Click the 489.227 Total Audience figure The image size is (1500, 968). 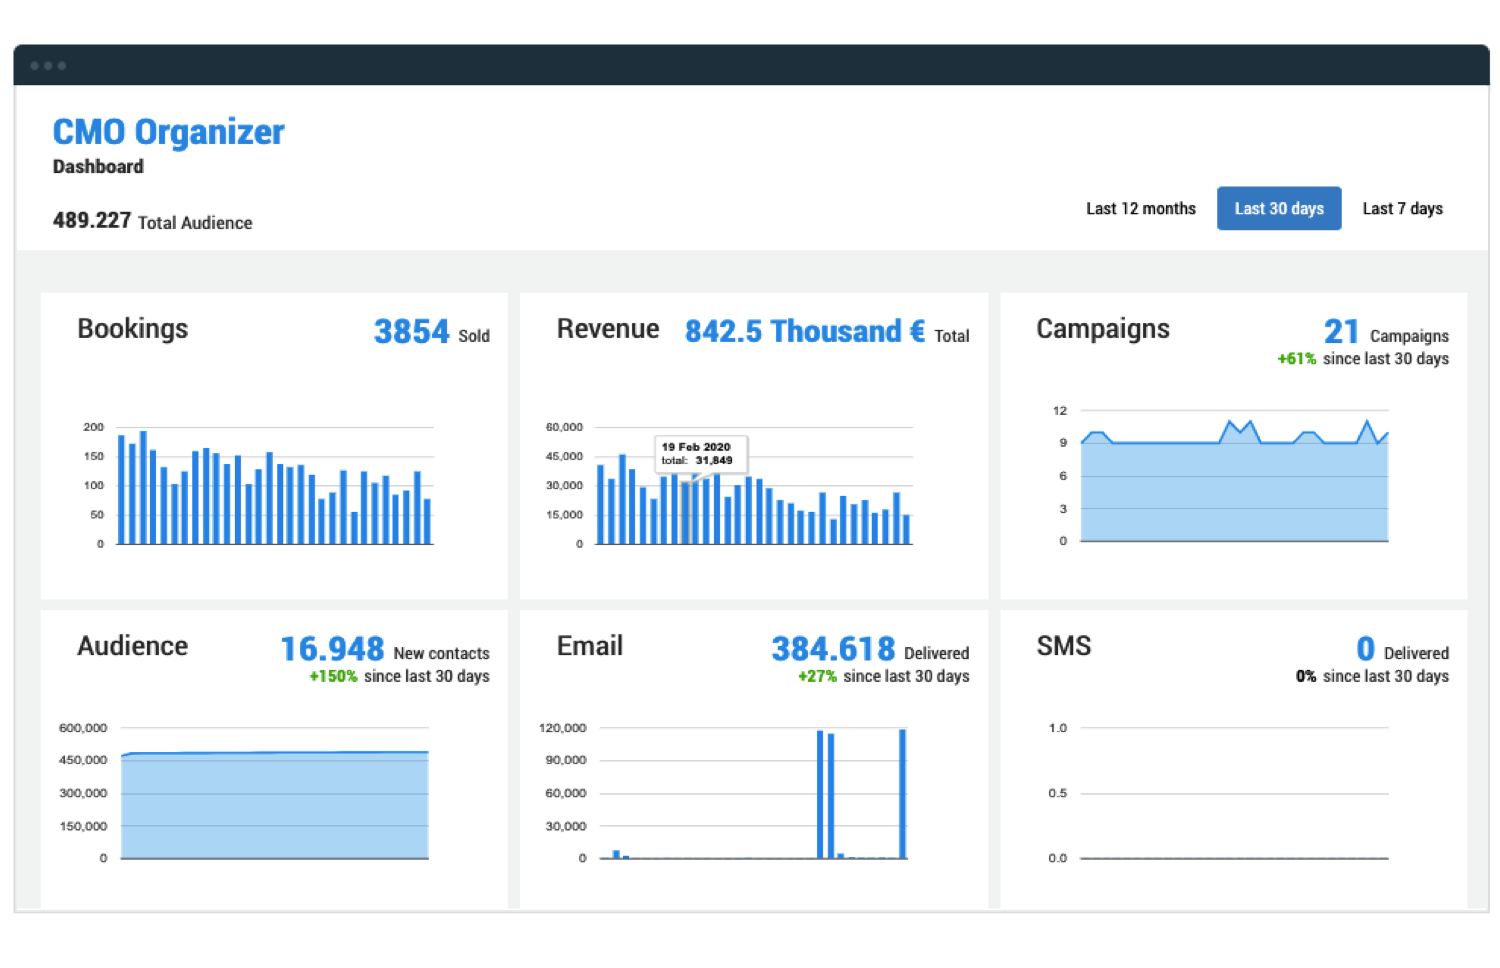[152, 221]
